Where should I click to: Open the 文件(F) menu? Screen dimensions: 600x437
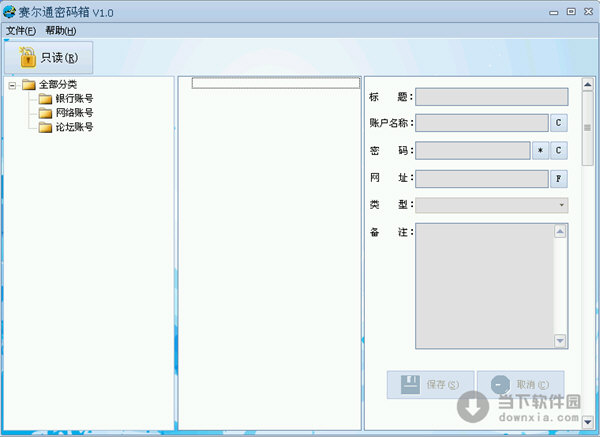[x=21, y=31]
